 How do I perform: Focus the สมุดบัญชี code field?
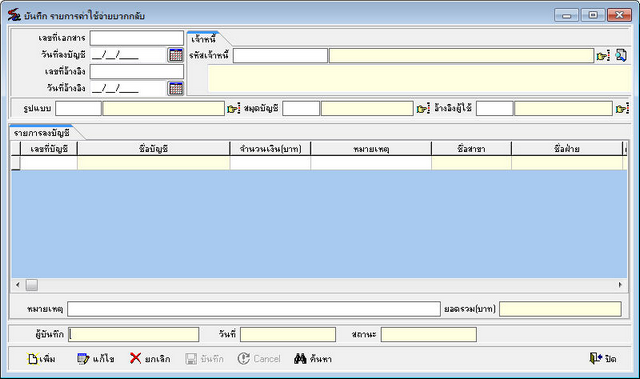tap(301, 109)
